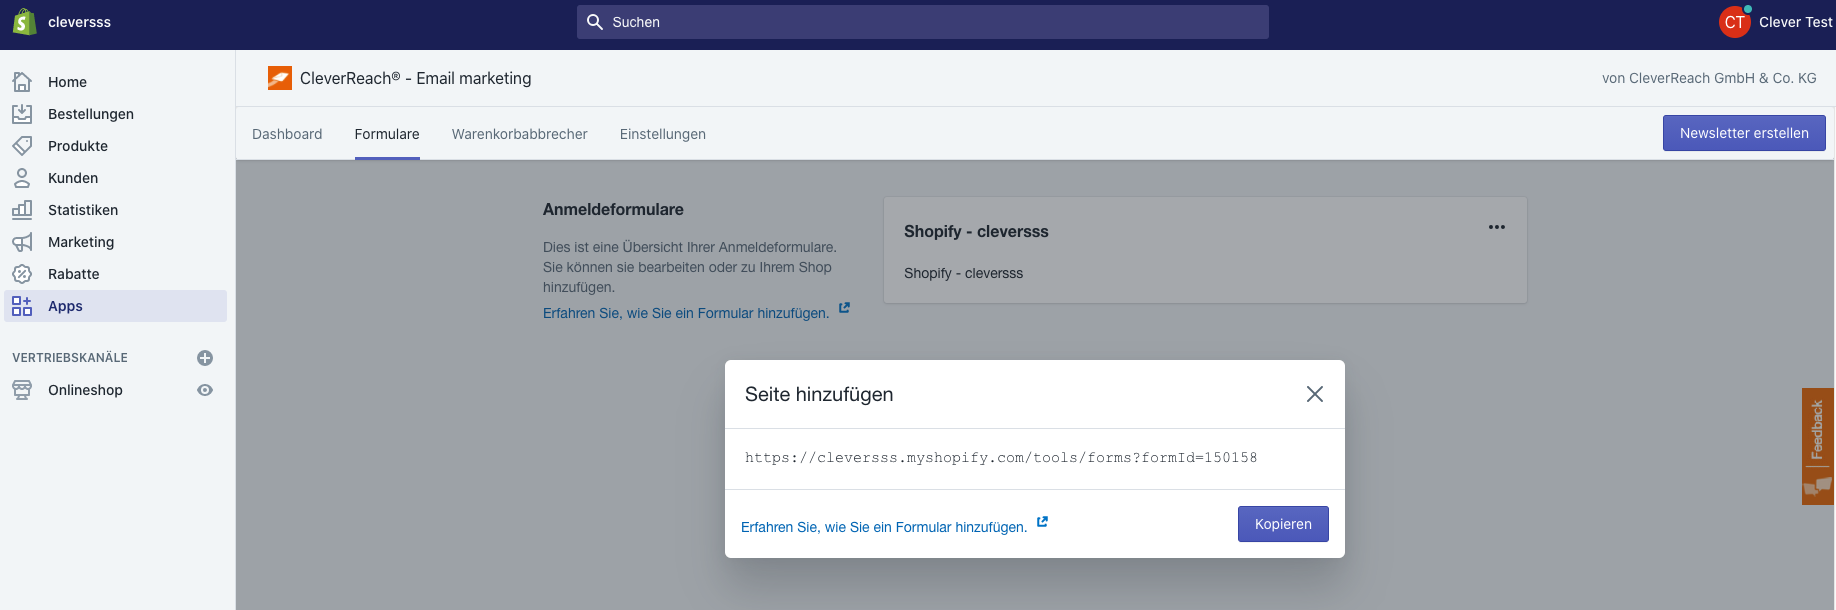Close the Seite hinzufügen dialog

pyautogui.click(x=1315, y=394)
